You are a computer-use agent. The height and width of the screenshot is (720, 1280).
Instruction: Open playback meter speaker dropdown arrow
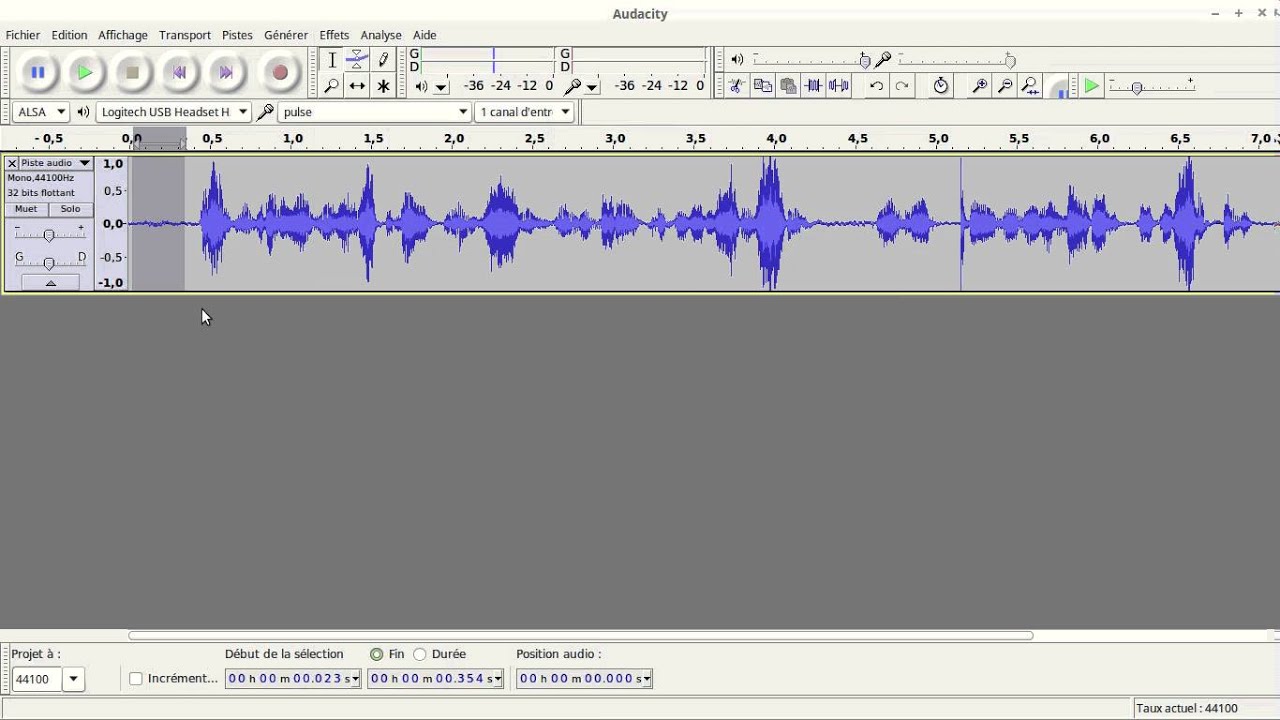[x=441, y=87]
